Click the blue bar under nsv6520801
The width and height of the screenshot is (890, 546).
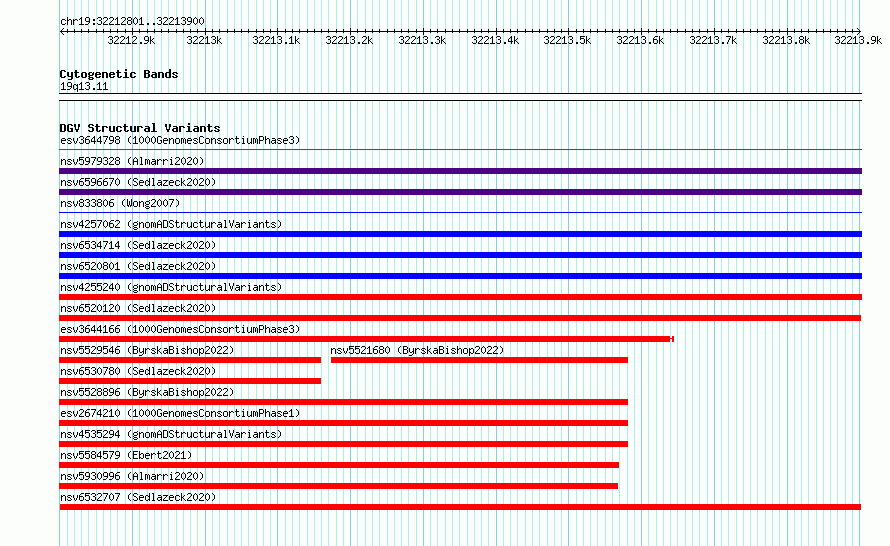(x=460, y=276)
